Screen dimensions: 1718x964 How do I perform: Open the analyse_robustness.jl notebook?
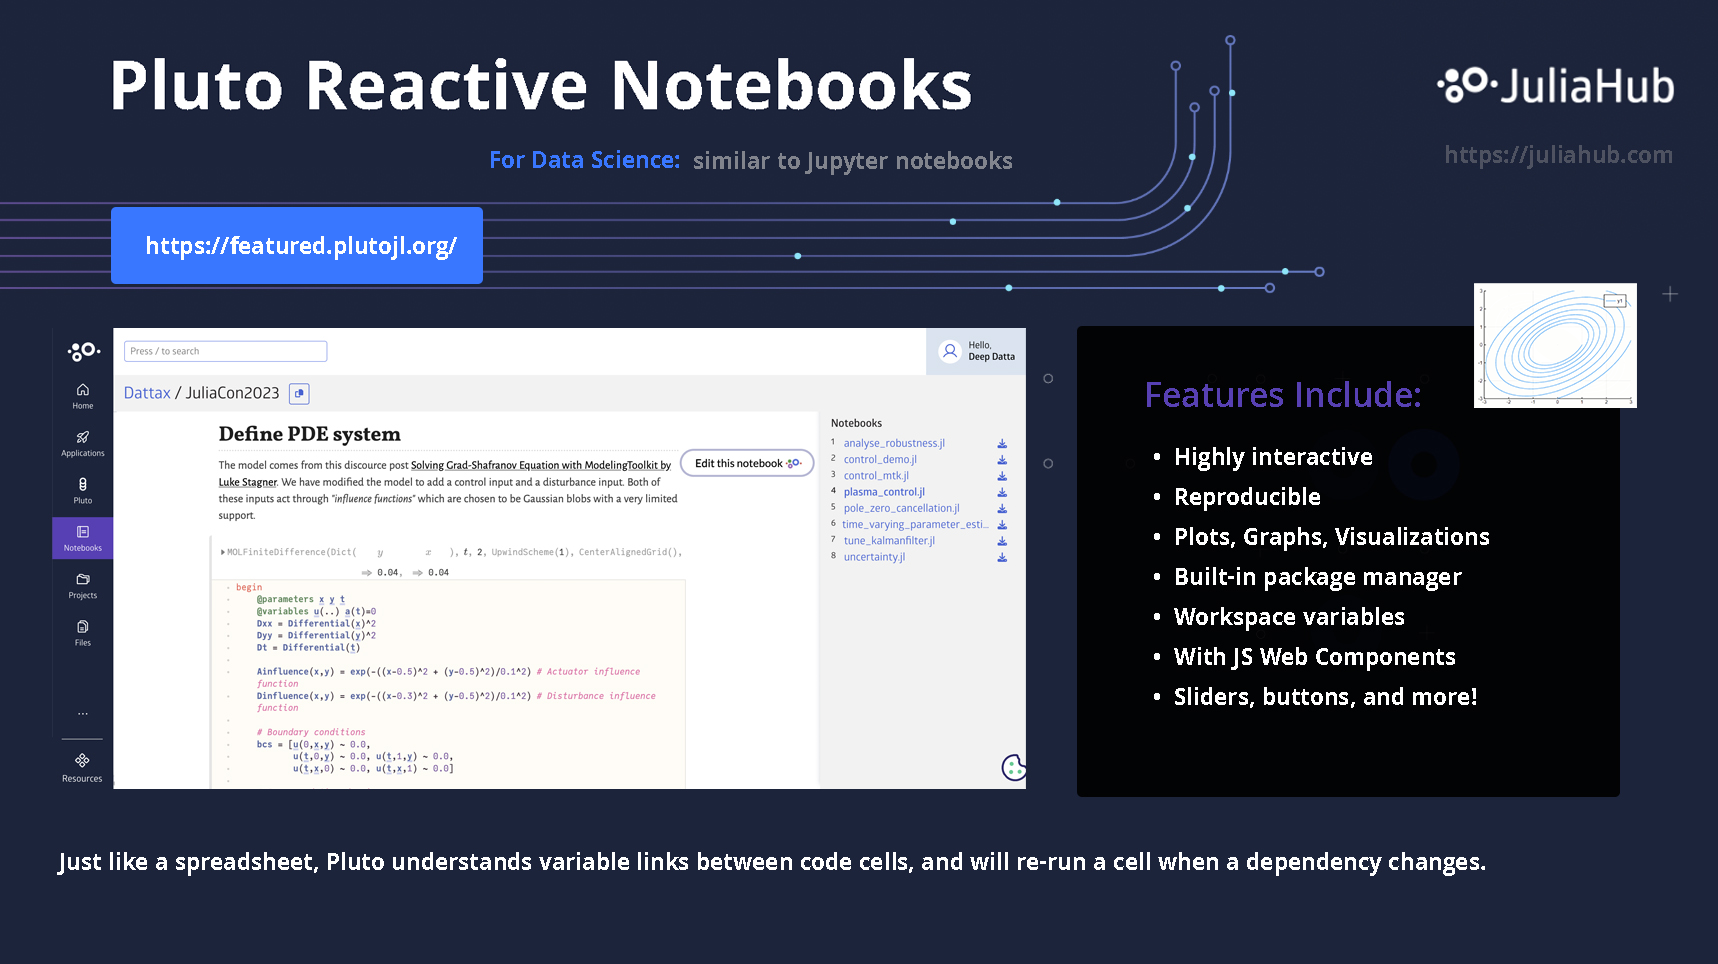pos(894,443)
